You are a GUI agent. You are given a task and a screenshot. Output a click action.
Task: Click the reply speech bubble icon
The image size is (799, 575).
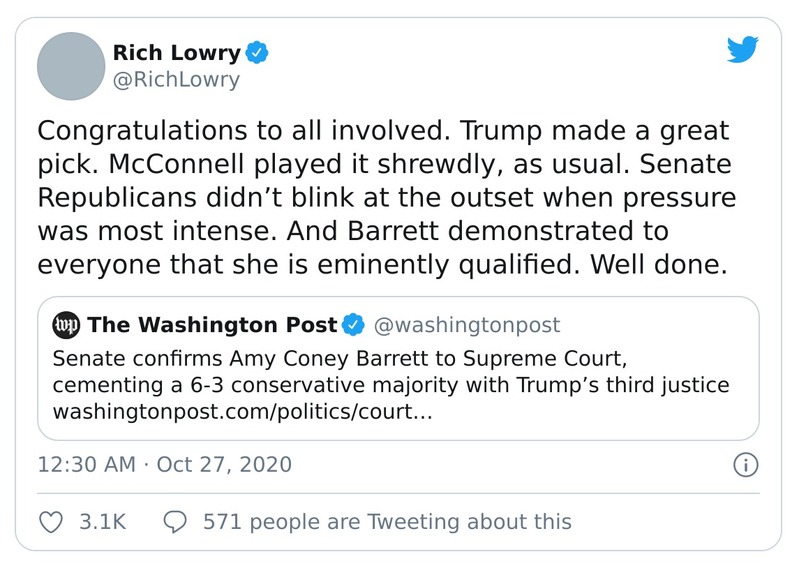pyautogui.click(x=175, y=522)
